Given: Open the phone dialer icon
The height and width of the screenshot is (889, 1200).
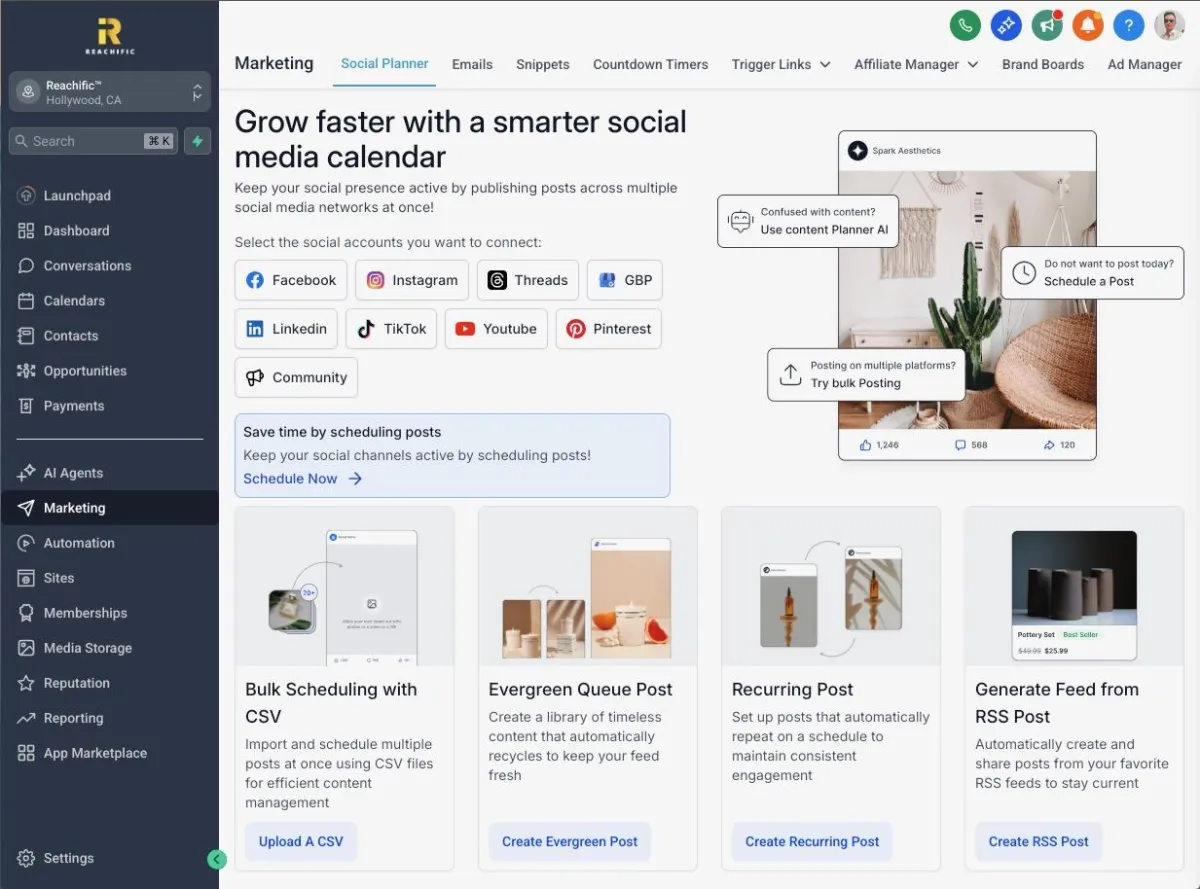Looking at the screenshot, I should pos(965,25).
